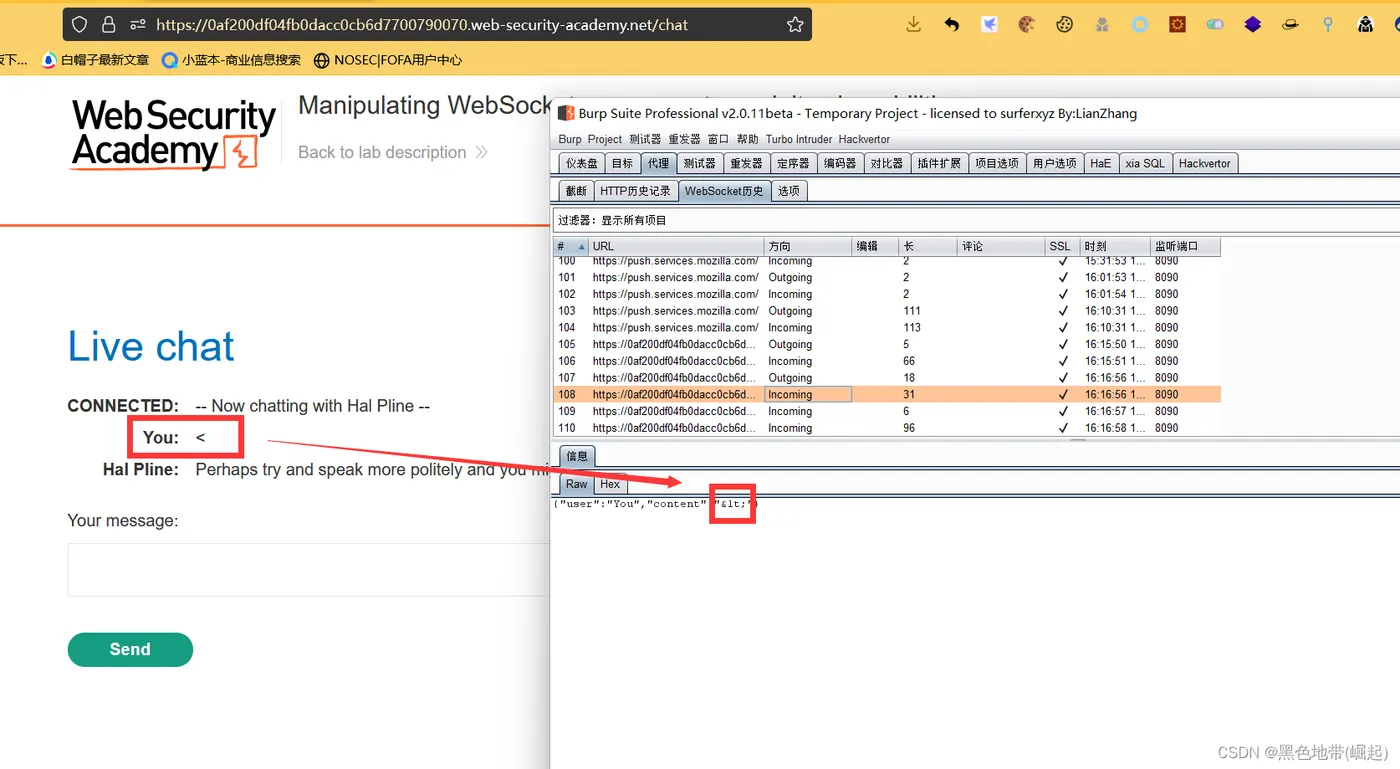Select the 代理 tab

[x=657, y=163]
